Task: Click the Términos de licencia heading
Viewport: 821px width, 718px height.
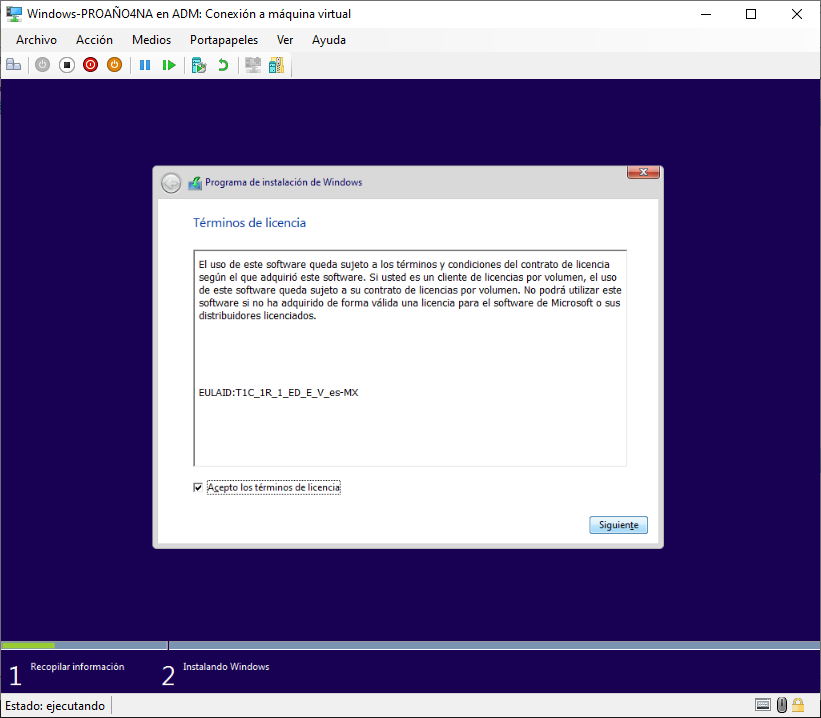Action: [x=249, y=223]
